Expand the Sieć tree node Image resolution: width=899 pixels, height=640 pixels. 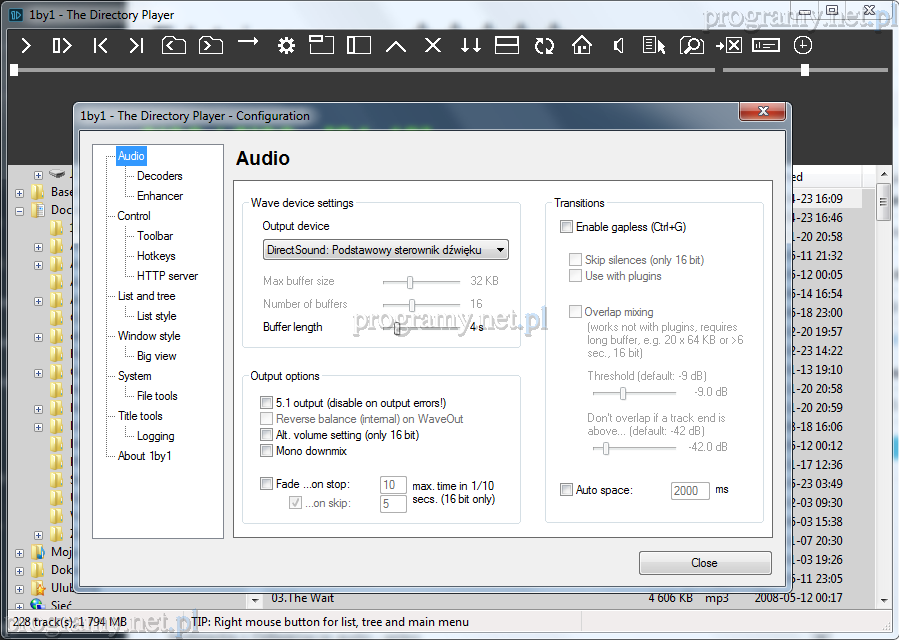click(19, 606)
